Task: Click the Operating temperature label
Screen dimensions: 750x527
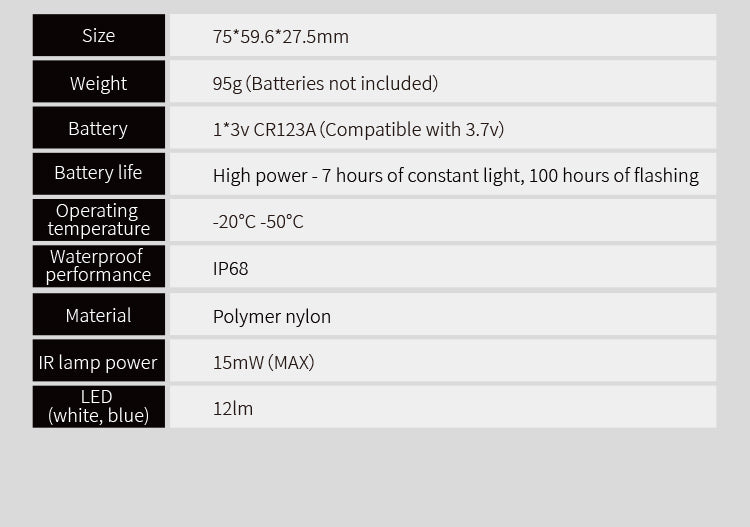Action: click(99, 220)
